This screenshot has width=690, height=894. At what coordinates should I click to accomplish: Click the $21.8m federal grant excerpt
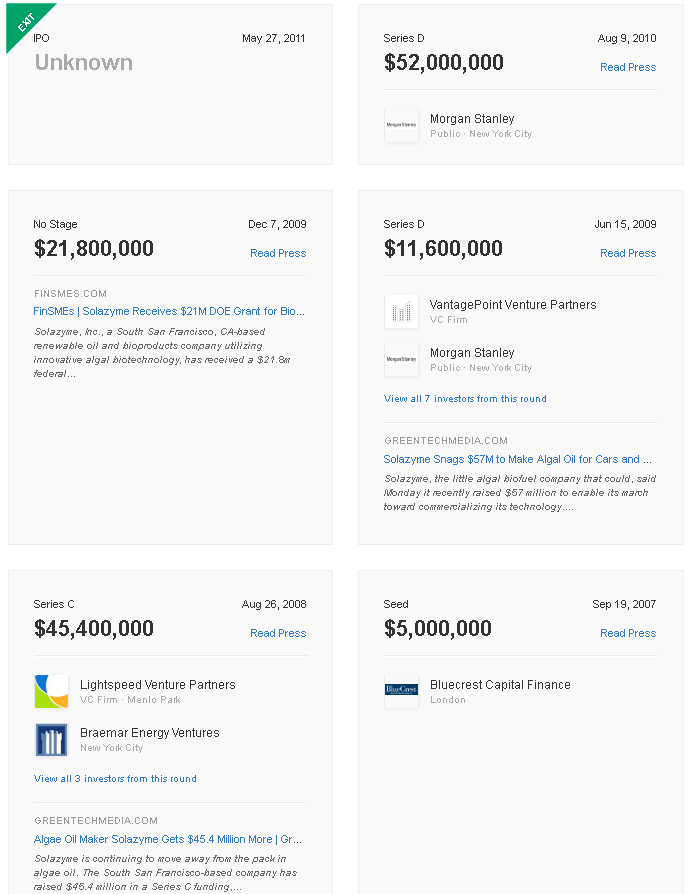click(162, 352)
